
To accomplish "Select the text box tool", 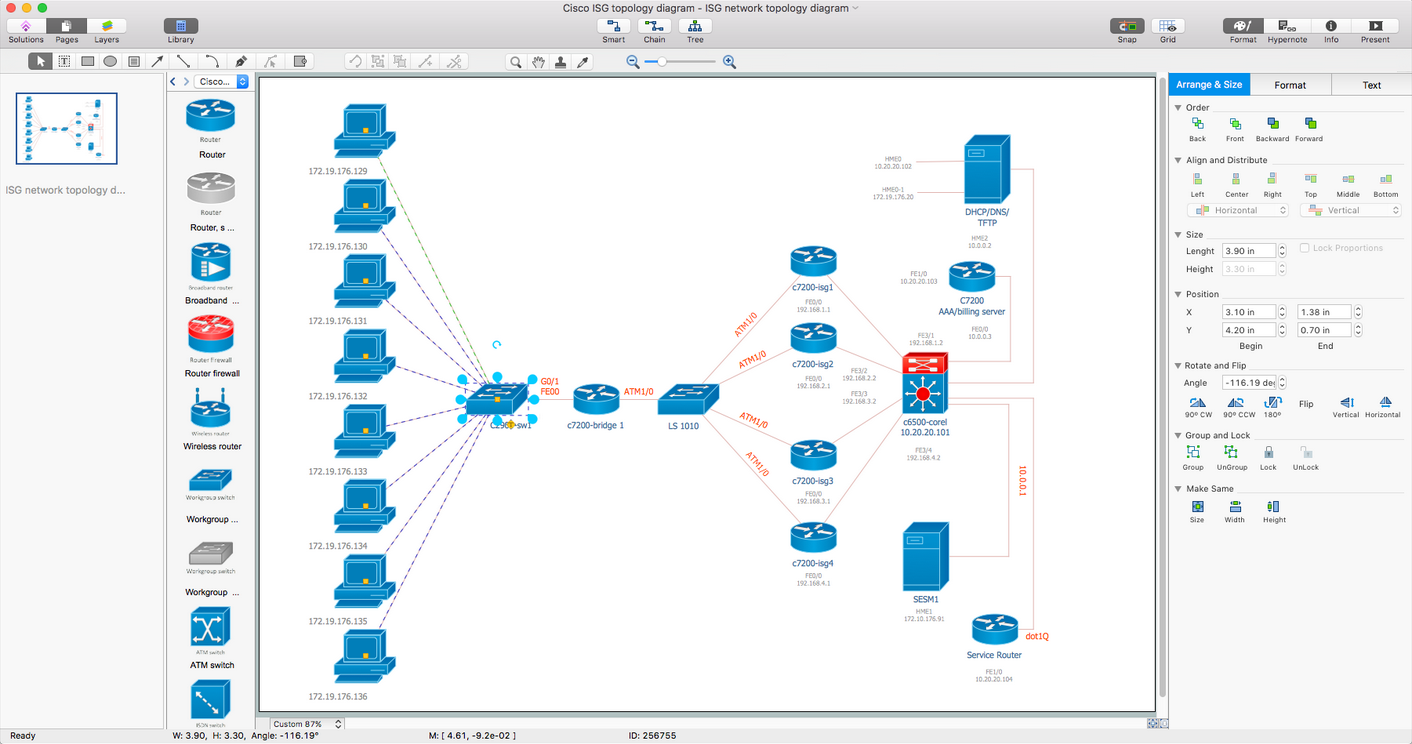I will click(64, 61).
